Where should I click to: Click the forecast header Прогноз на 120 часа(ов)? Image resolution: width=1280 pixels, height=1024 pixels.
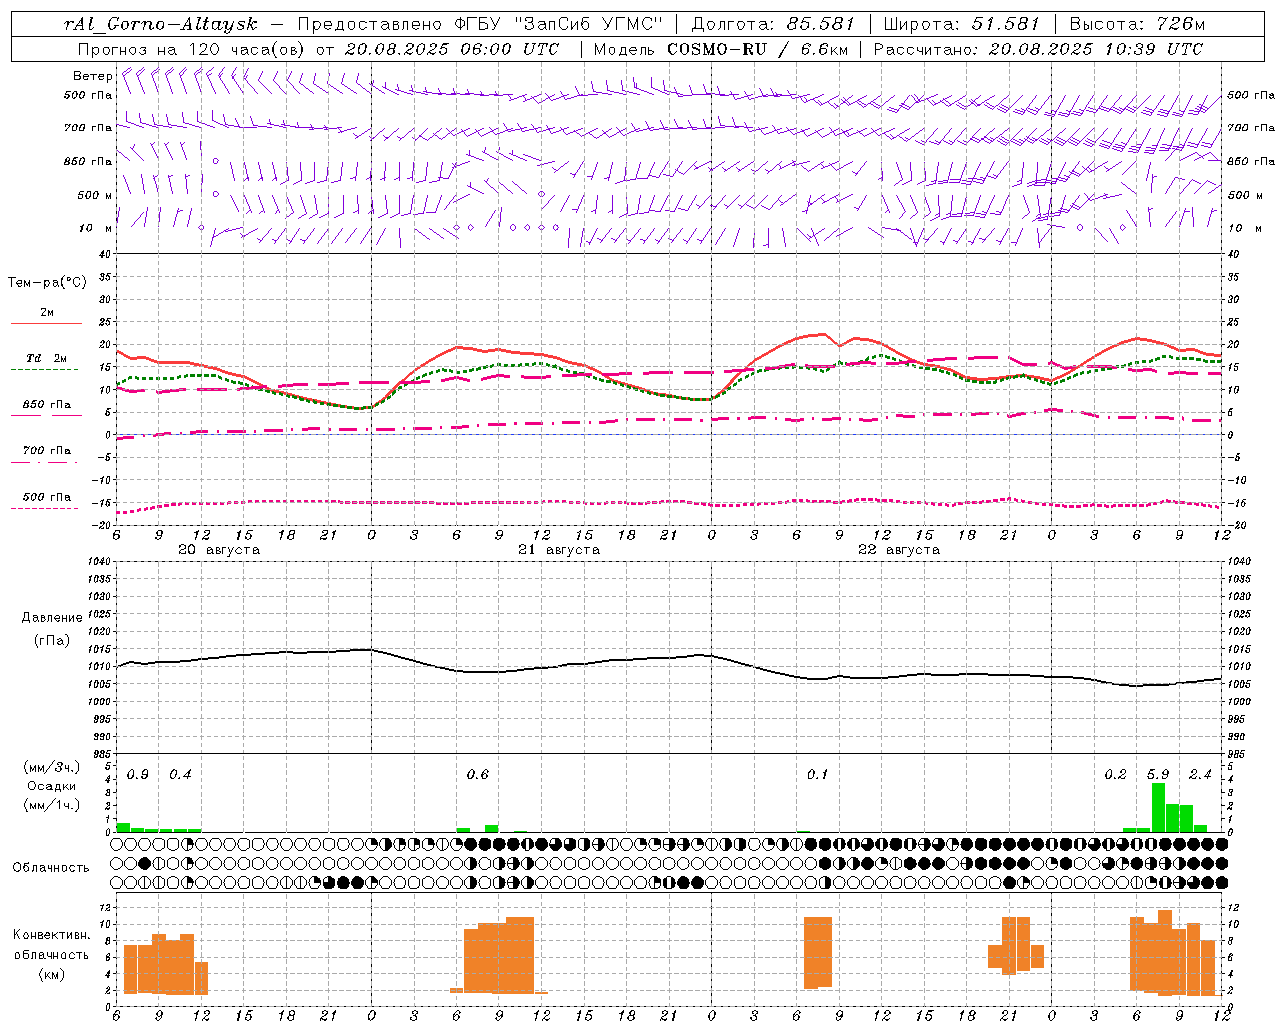pos(191,49)
